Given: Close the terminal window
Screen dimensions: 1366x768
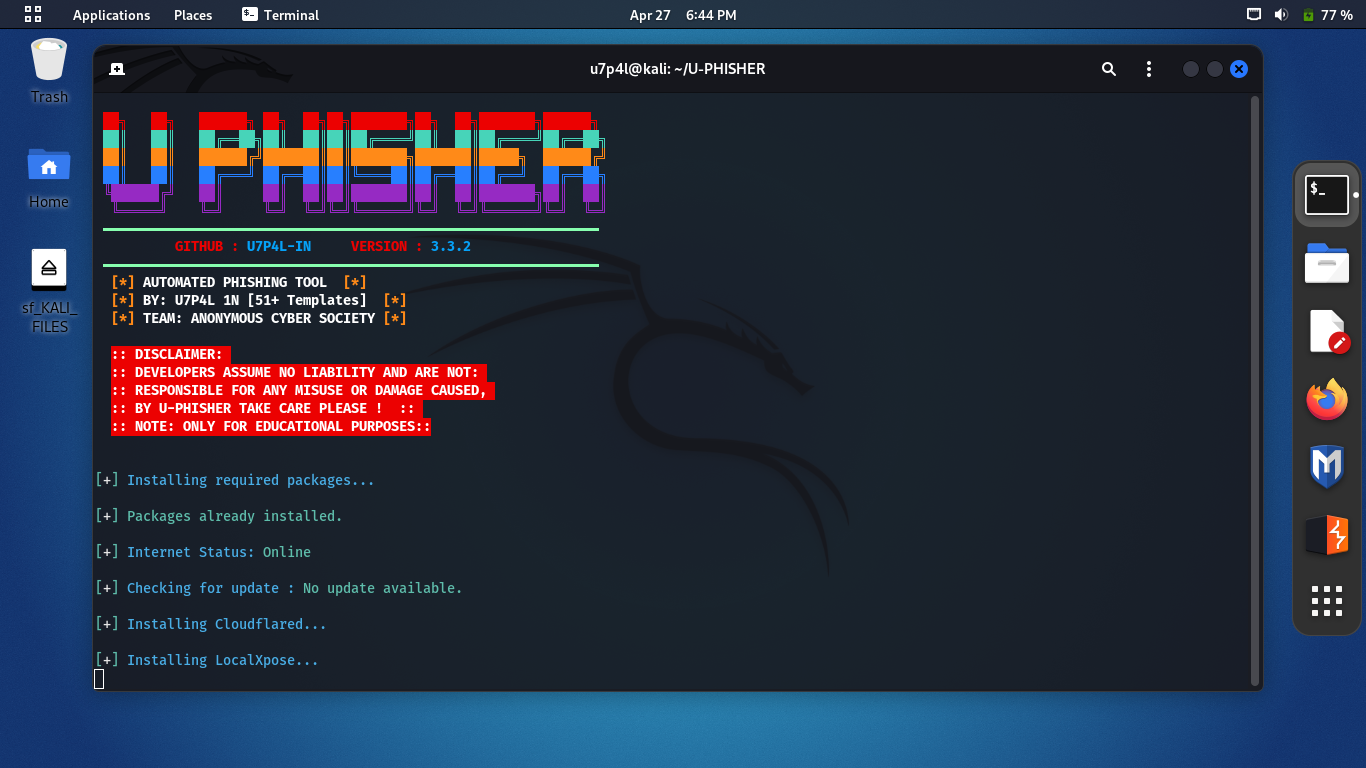Looking at the screenshot, I should pyautogui.click(x=1239, y=69).
